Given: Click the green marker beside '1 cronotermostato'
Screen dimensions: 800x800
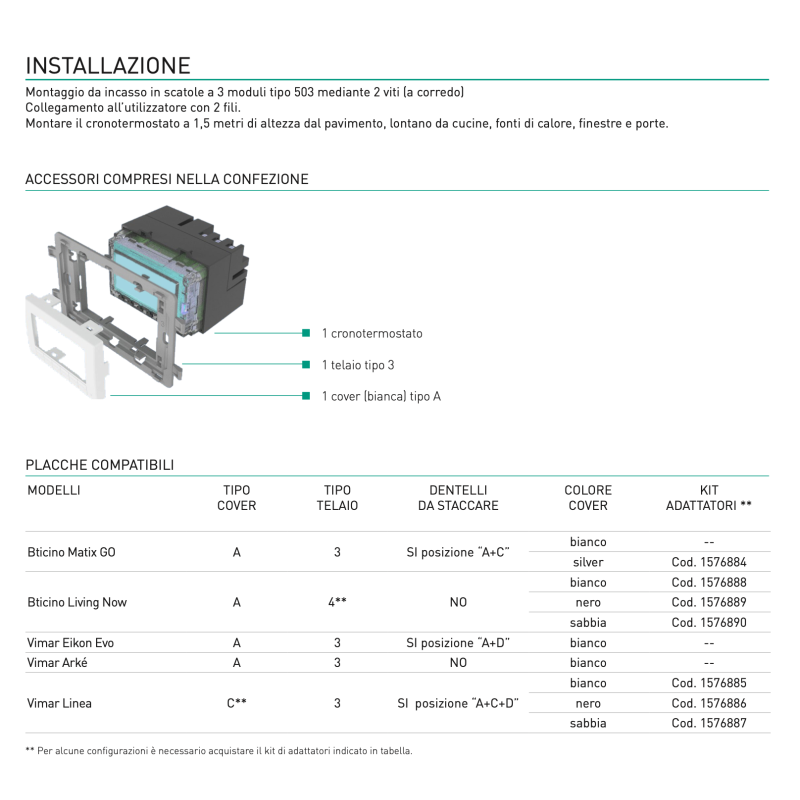Looking at the screenshot, I should coord(306,333).
